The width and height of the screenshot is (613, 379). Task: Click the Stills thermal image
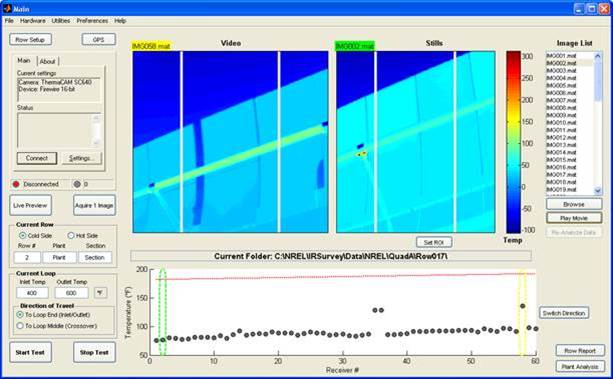416,142
